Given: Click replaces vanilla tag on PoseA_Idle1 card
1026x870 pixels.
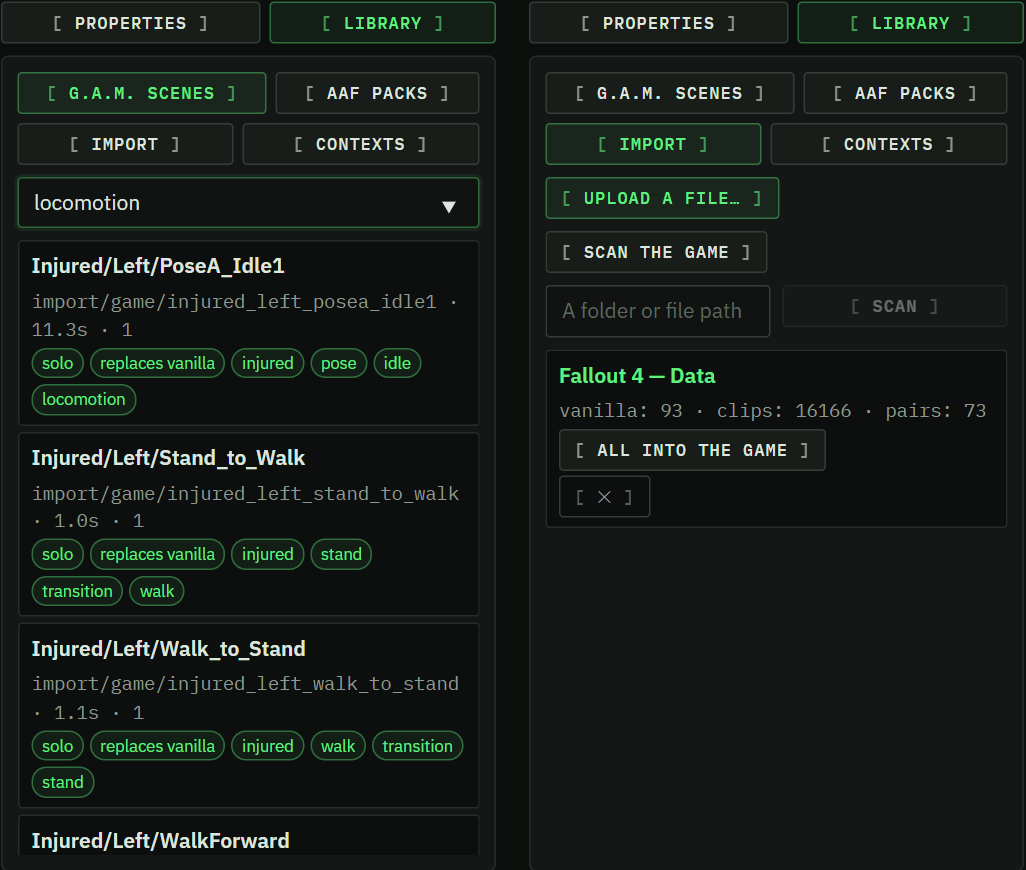Looking at the screenshot, I should coord(157,363).
